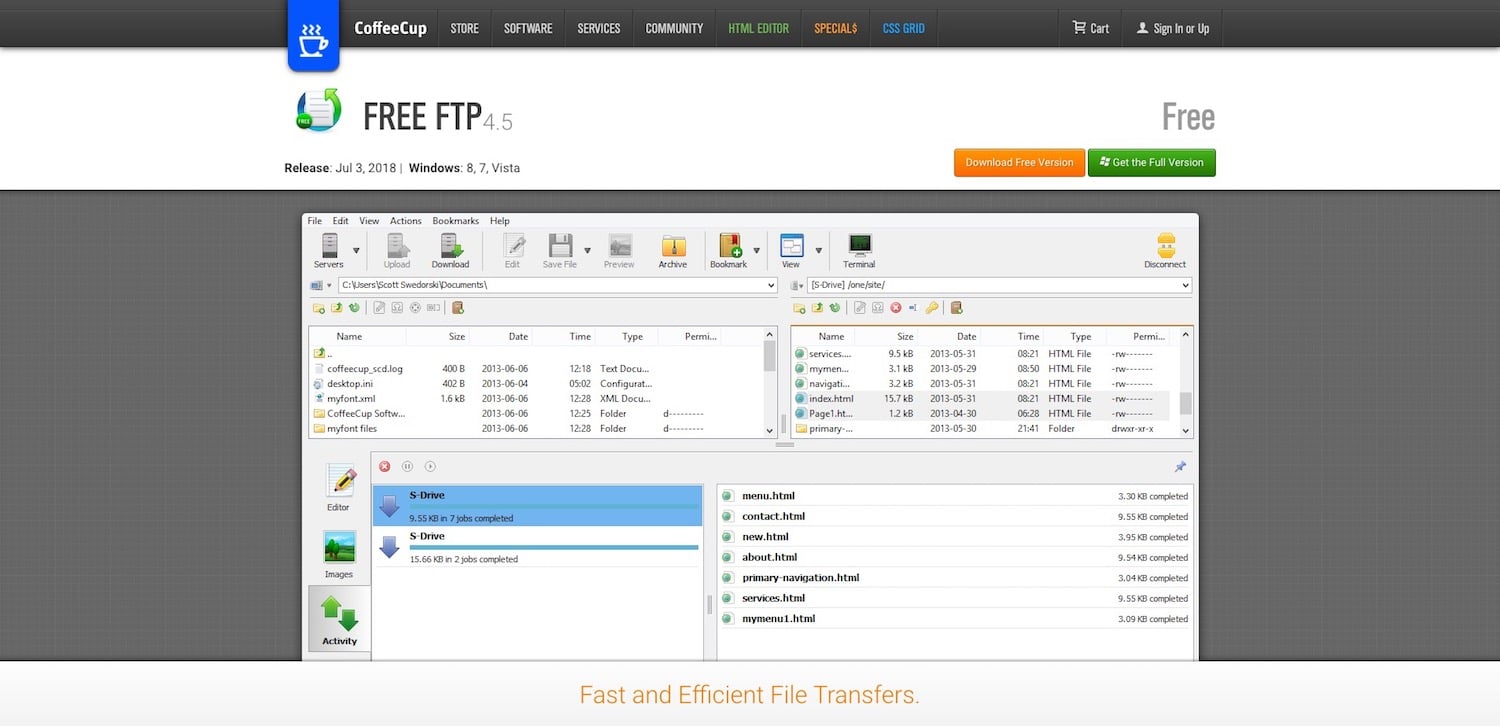Disconnect from the server
Screen dimensions: 1500x726
pyautogui.click(x=1164, y=249)
